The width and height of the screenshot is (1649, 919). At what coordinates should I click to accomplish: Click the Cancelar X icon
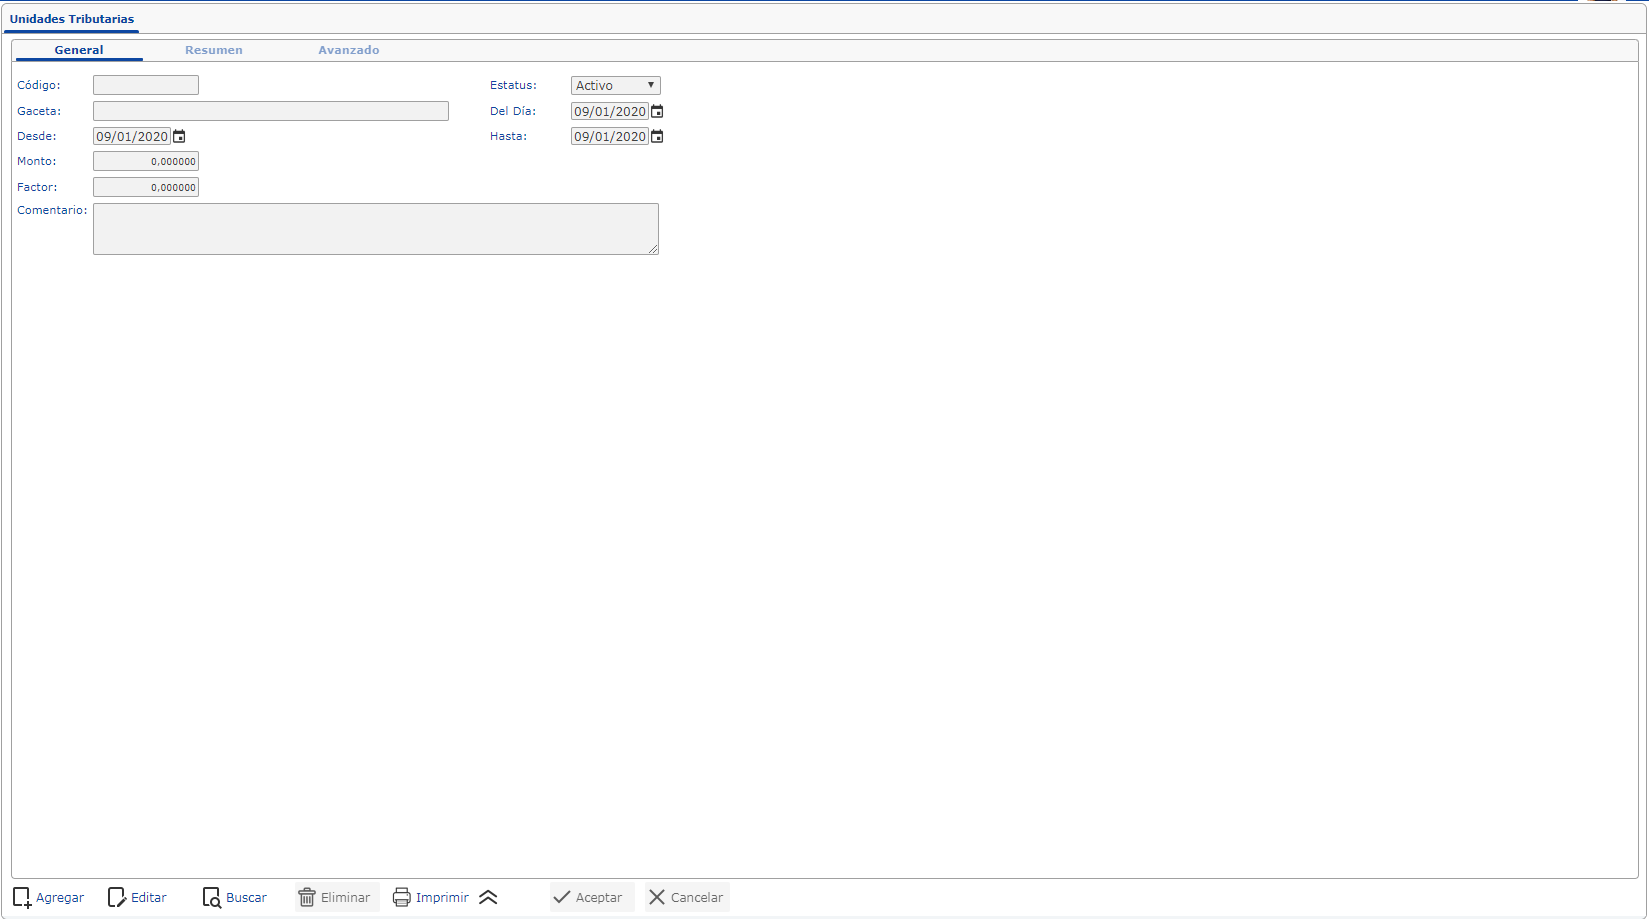[x=657, y=898]
